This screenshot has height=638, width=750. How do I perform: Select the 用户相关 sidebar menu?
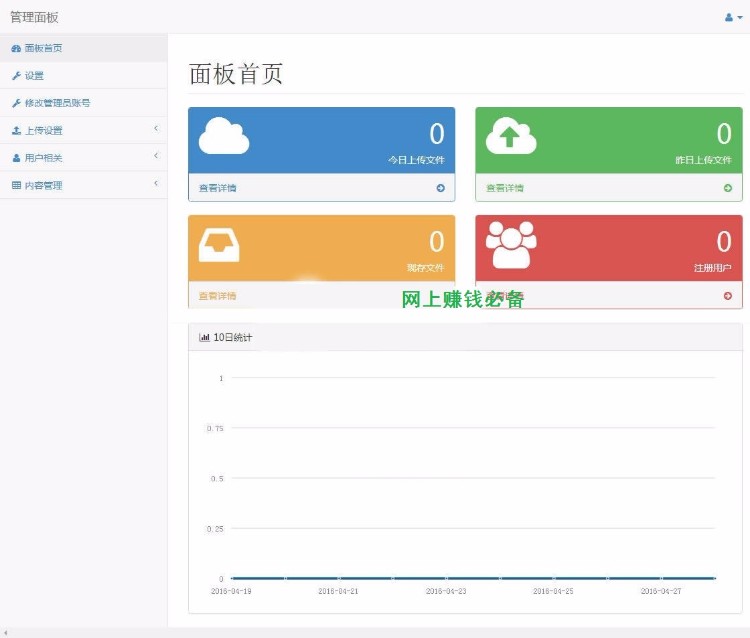click(84, 158)
